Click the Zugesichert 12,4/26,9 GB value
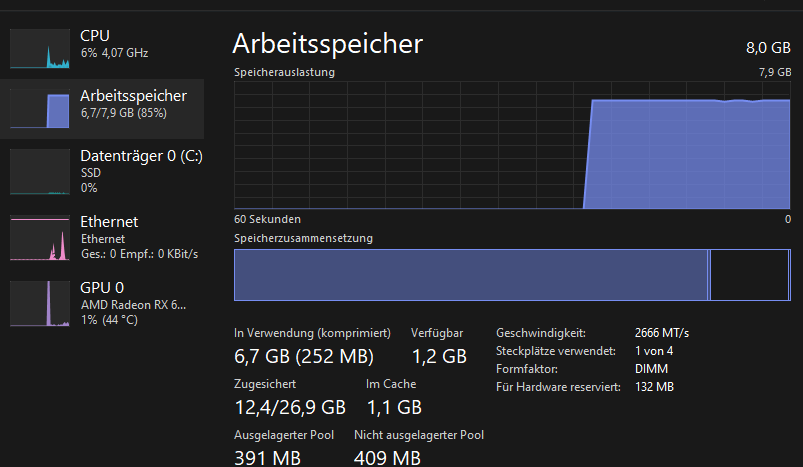Screen dimensions: 803x467 point(290,407)
